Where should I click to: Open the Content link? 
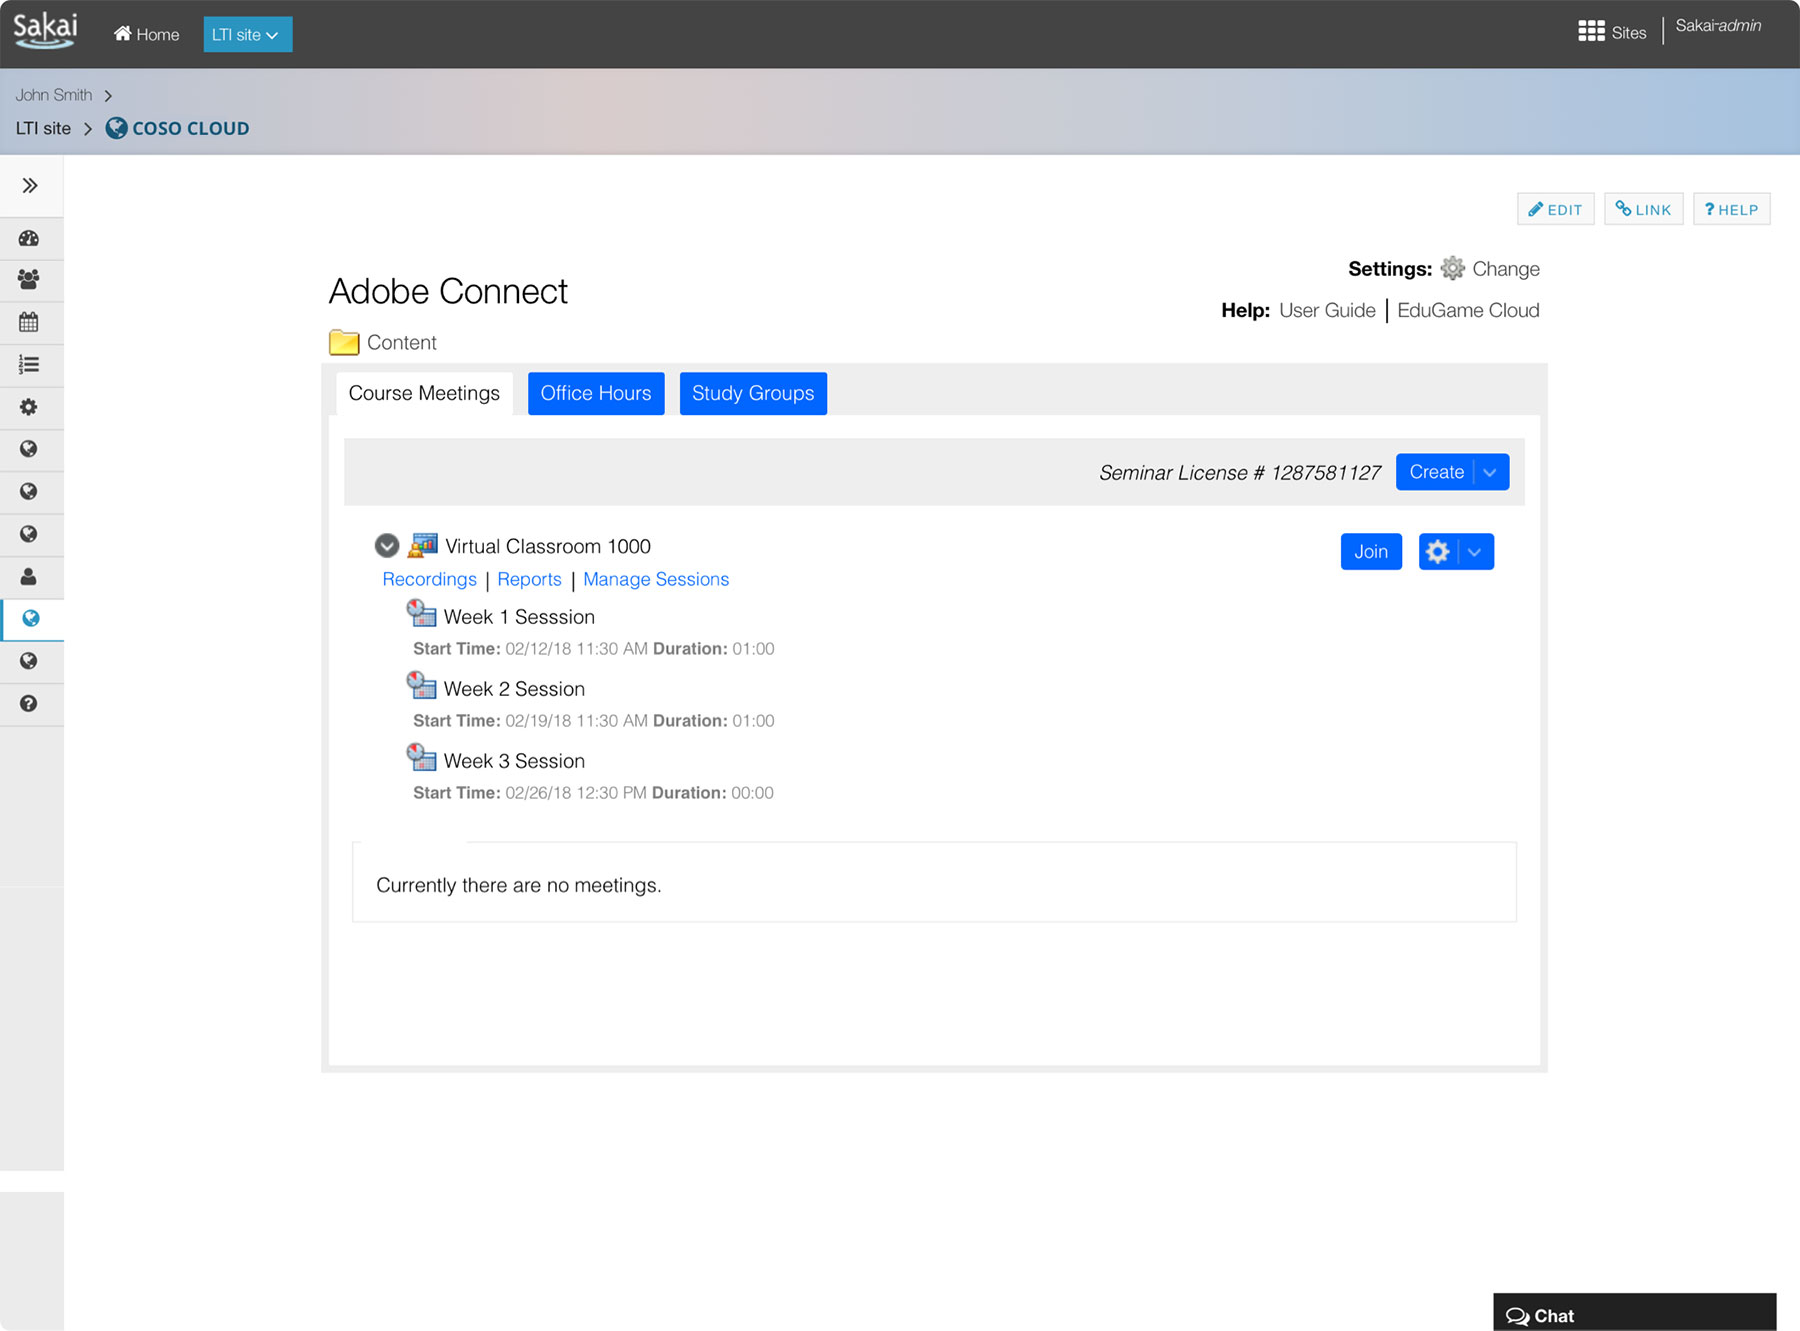coord(402,343)
